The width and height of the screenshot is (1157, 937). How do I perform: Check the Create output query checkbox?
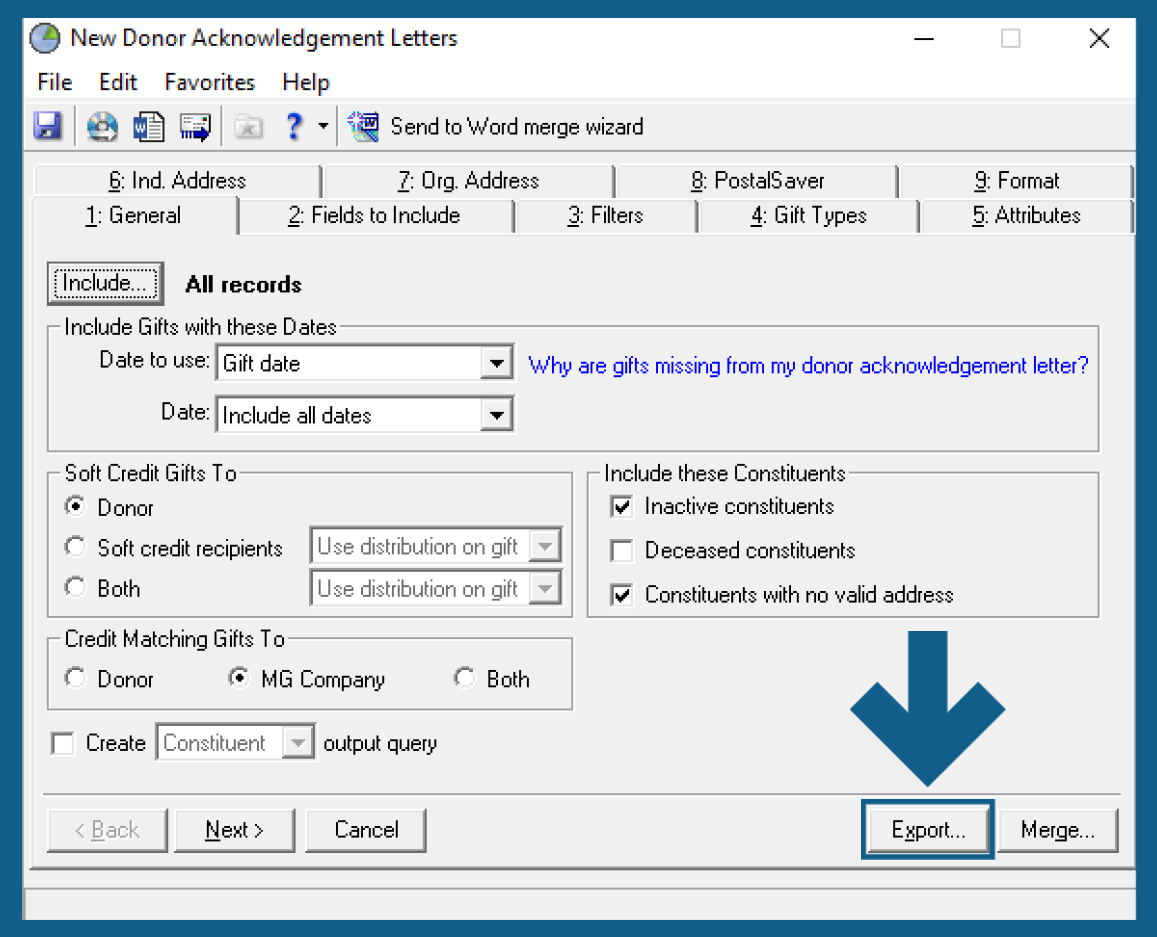pos(63,743)
